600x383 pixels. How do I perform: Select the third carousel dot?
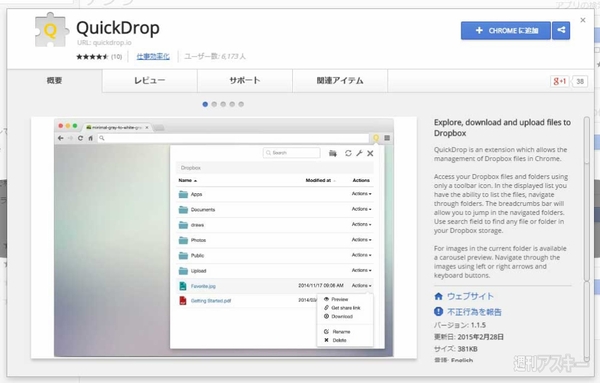point(223,104)
